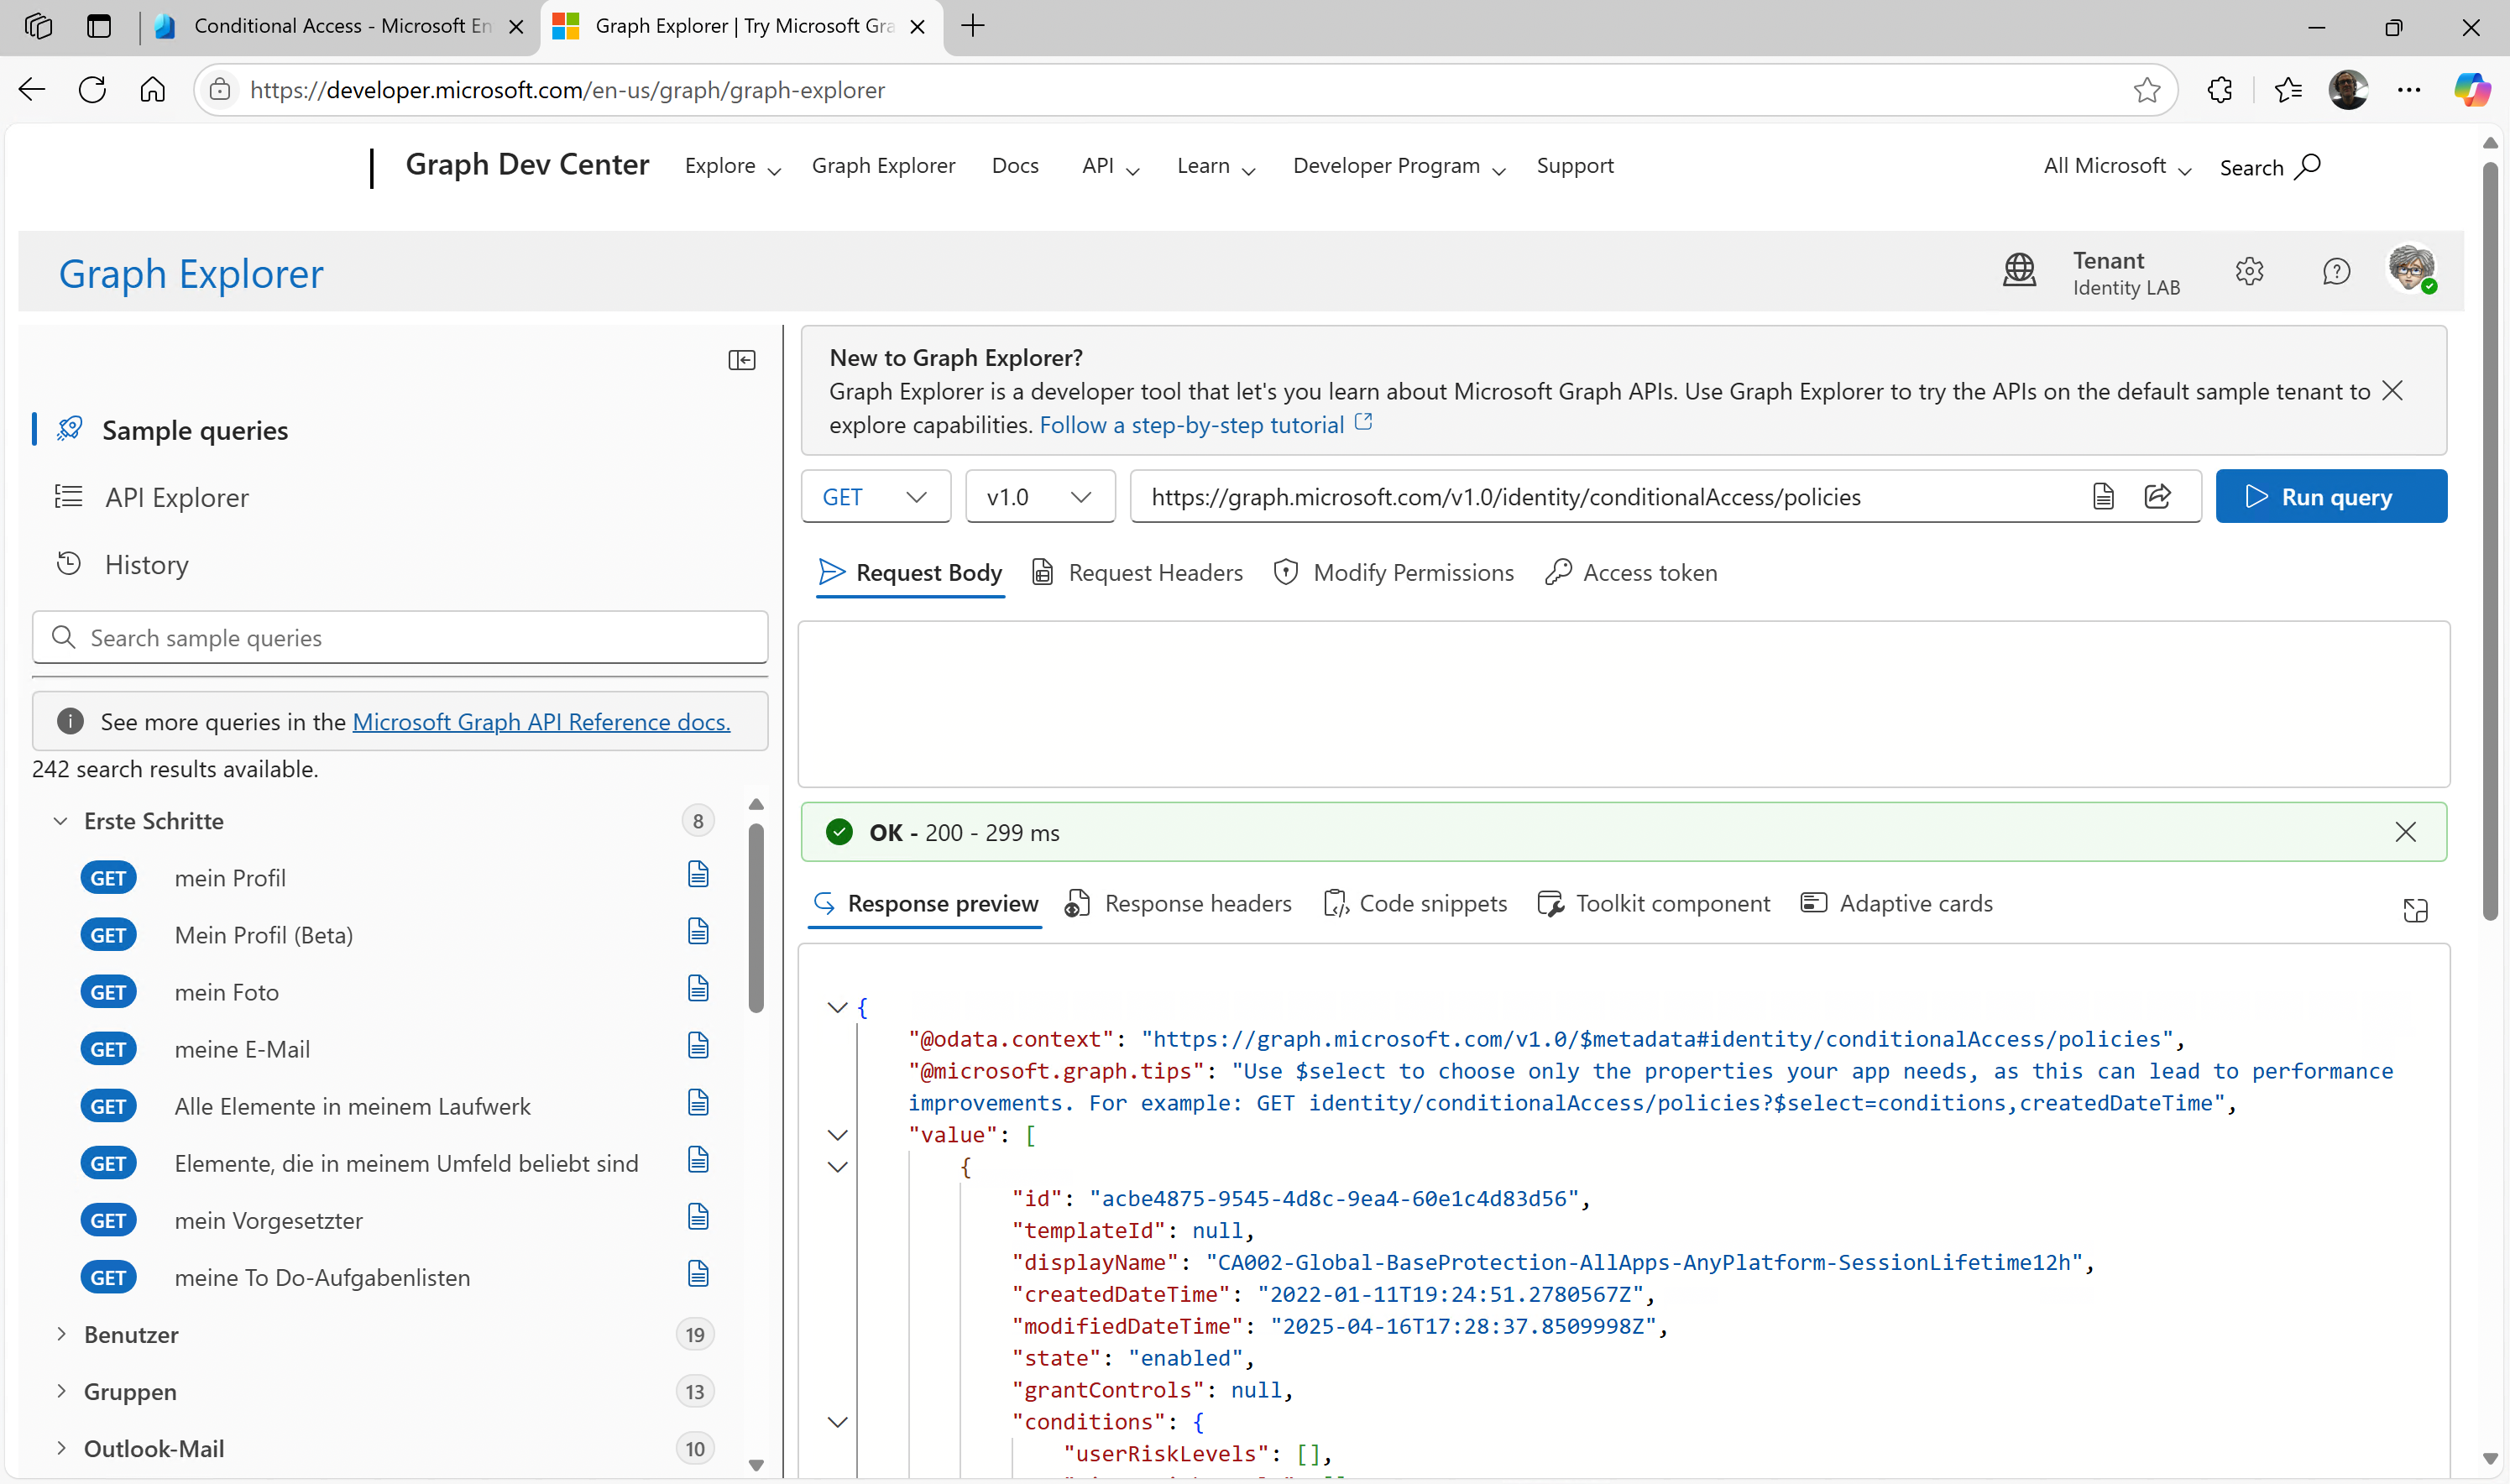Open docs icon for mein Foto
This screenshot has width=2510, height=1484.
tap(698, 989)
